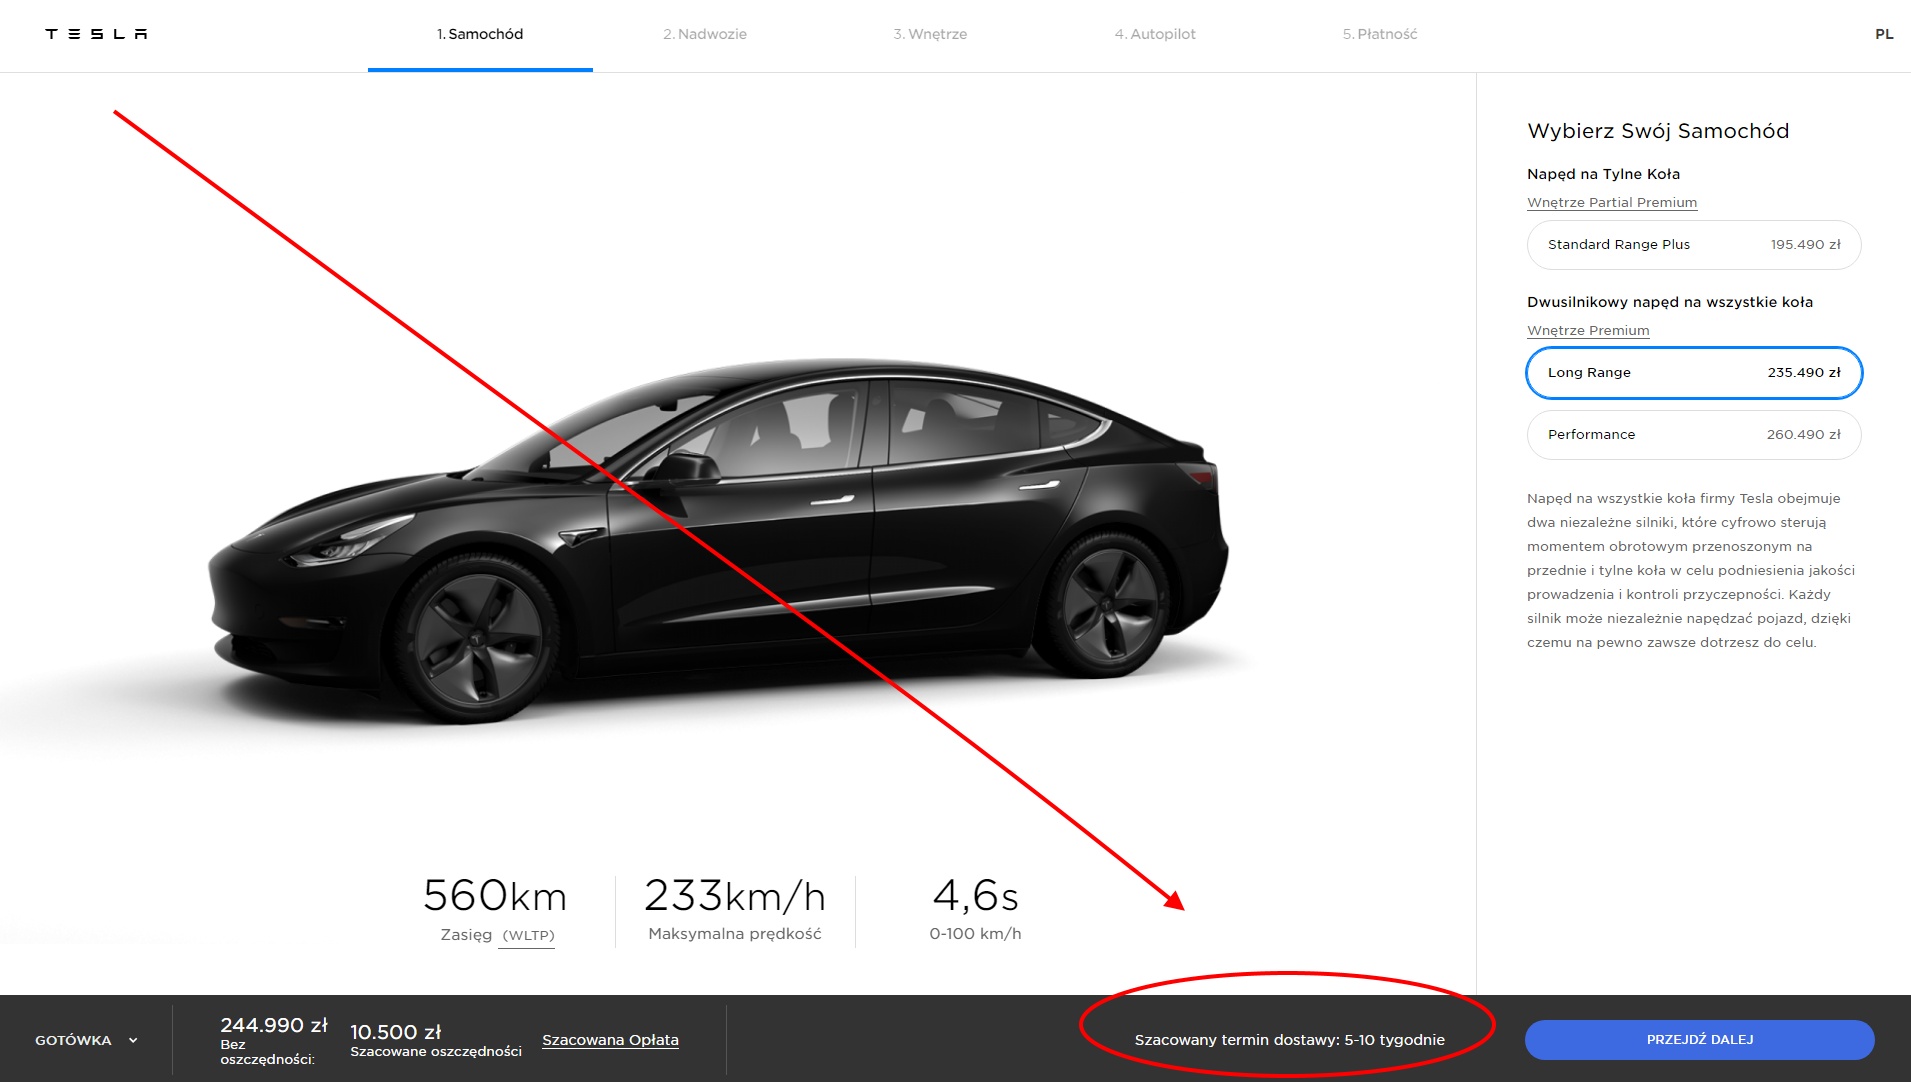
Task: Select the Performance option
Action: [1694, 435]
